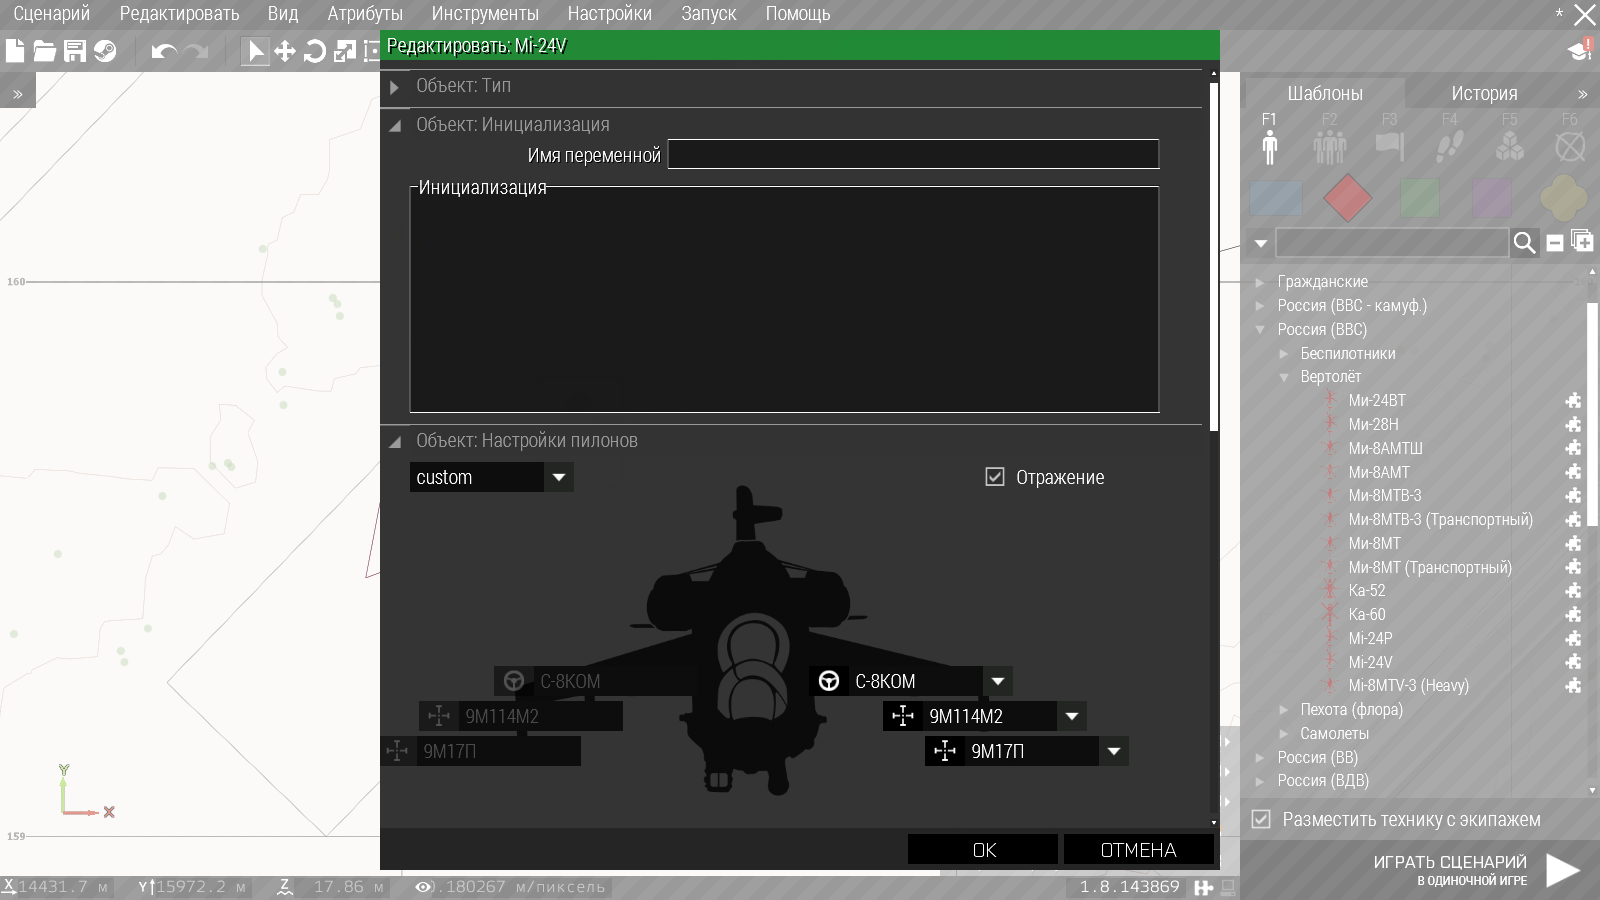This screenshot has width=1600, height=900.
Task: Open the custom pylon preset dropdown
Action: coord(559,477)
